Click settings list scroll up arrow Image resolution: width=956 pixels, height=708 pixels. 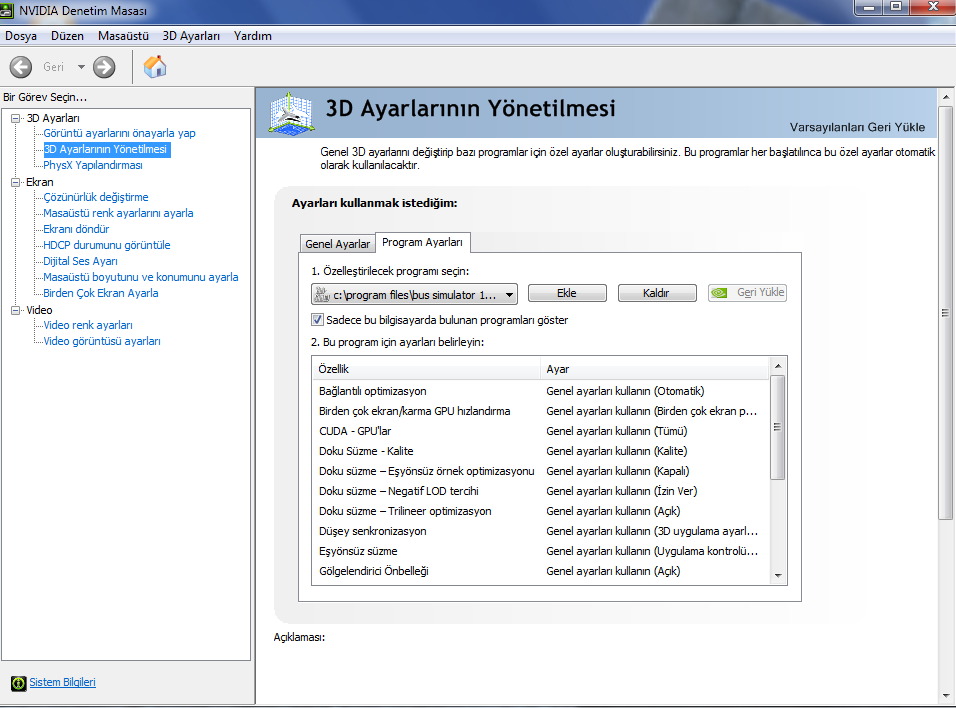pyautogui.click(x=778, y=366)
